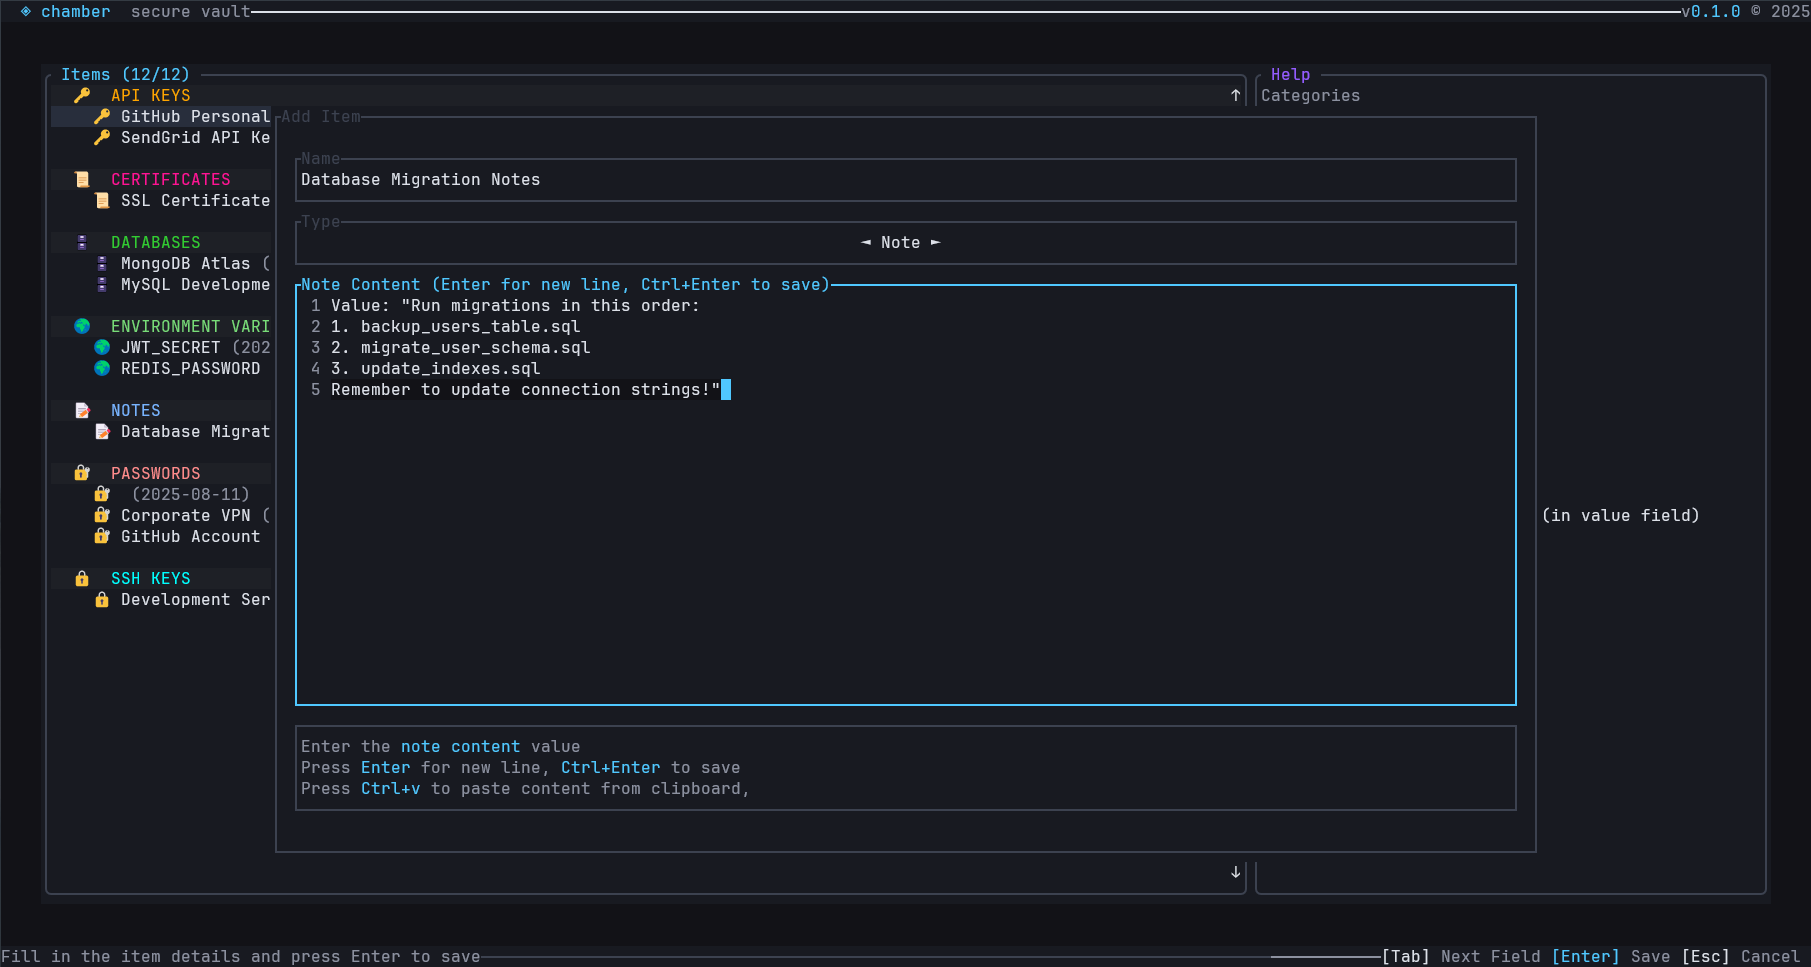Click the lock icon next to (2025-08-11) entry
The height and width of the screenshot is (967, 1811).
(102, 495)
